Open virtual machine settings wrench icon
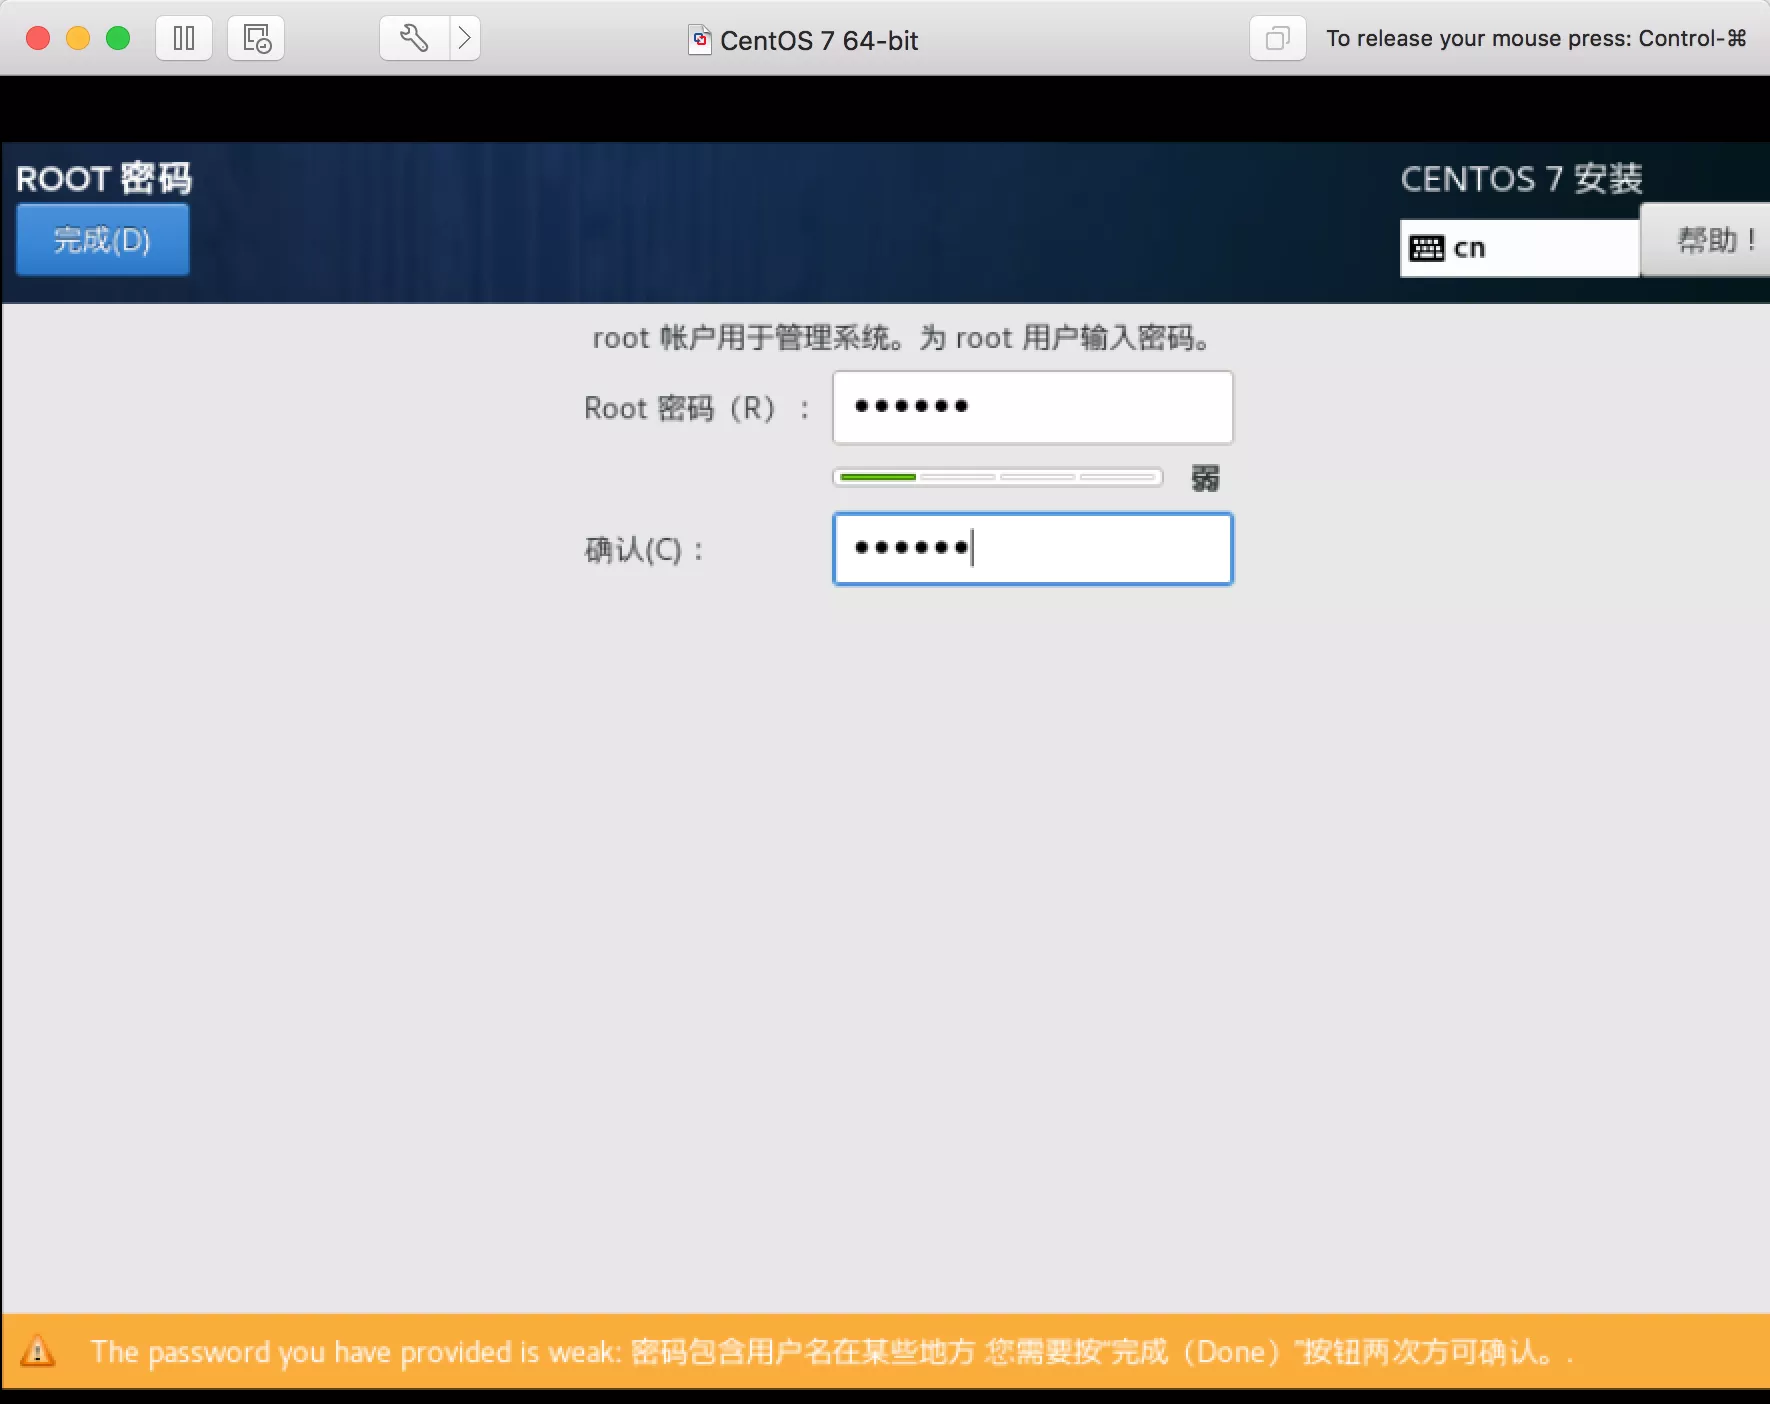This screenshot has height=1404, width=1770. tap(414, 39)
